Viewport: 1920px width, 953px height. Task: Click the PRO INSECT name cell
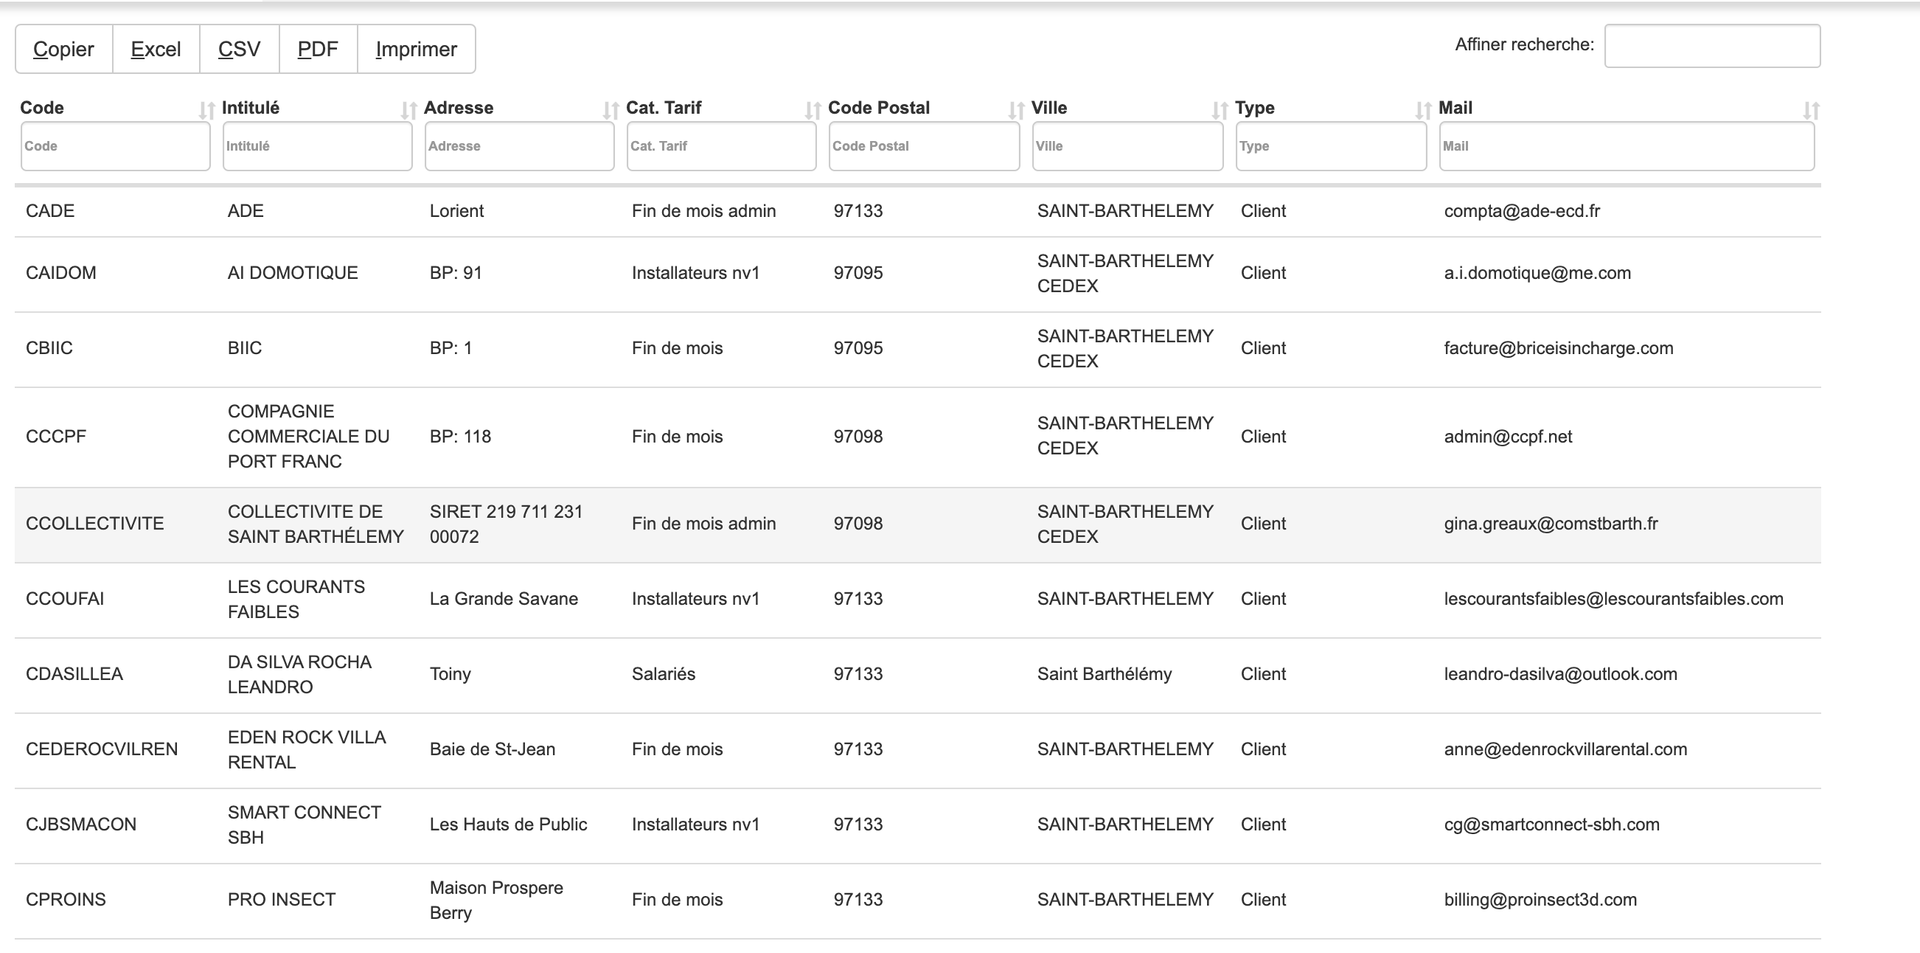pyautogui.click(x=282, y=899)
